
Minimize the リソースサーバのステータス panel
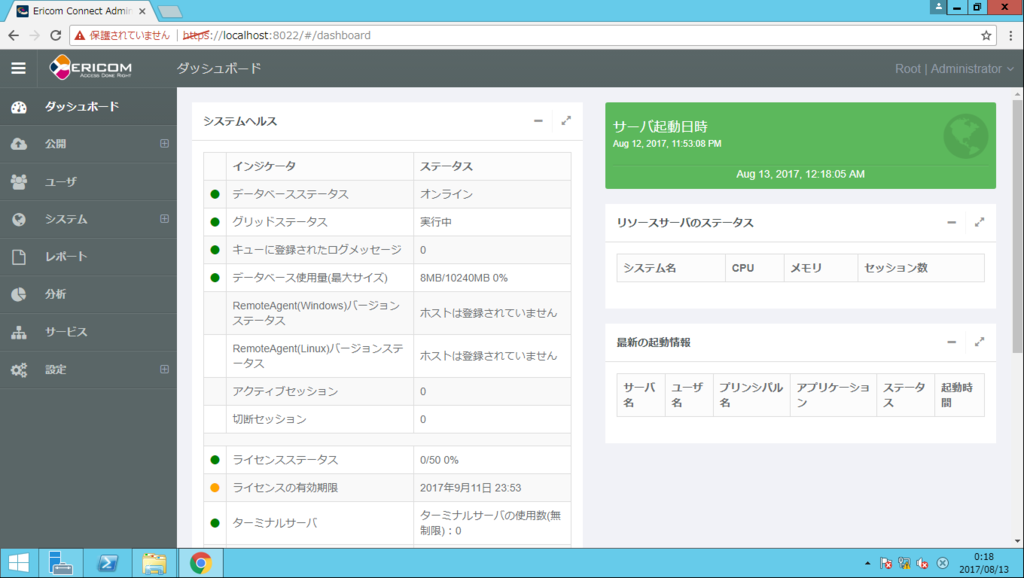pyautogui.click(x=951, y=222)
